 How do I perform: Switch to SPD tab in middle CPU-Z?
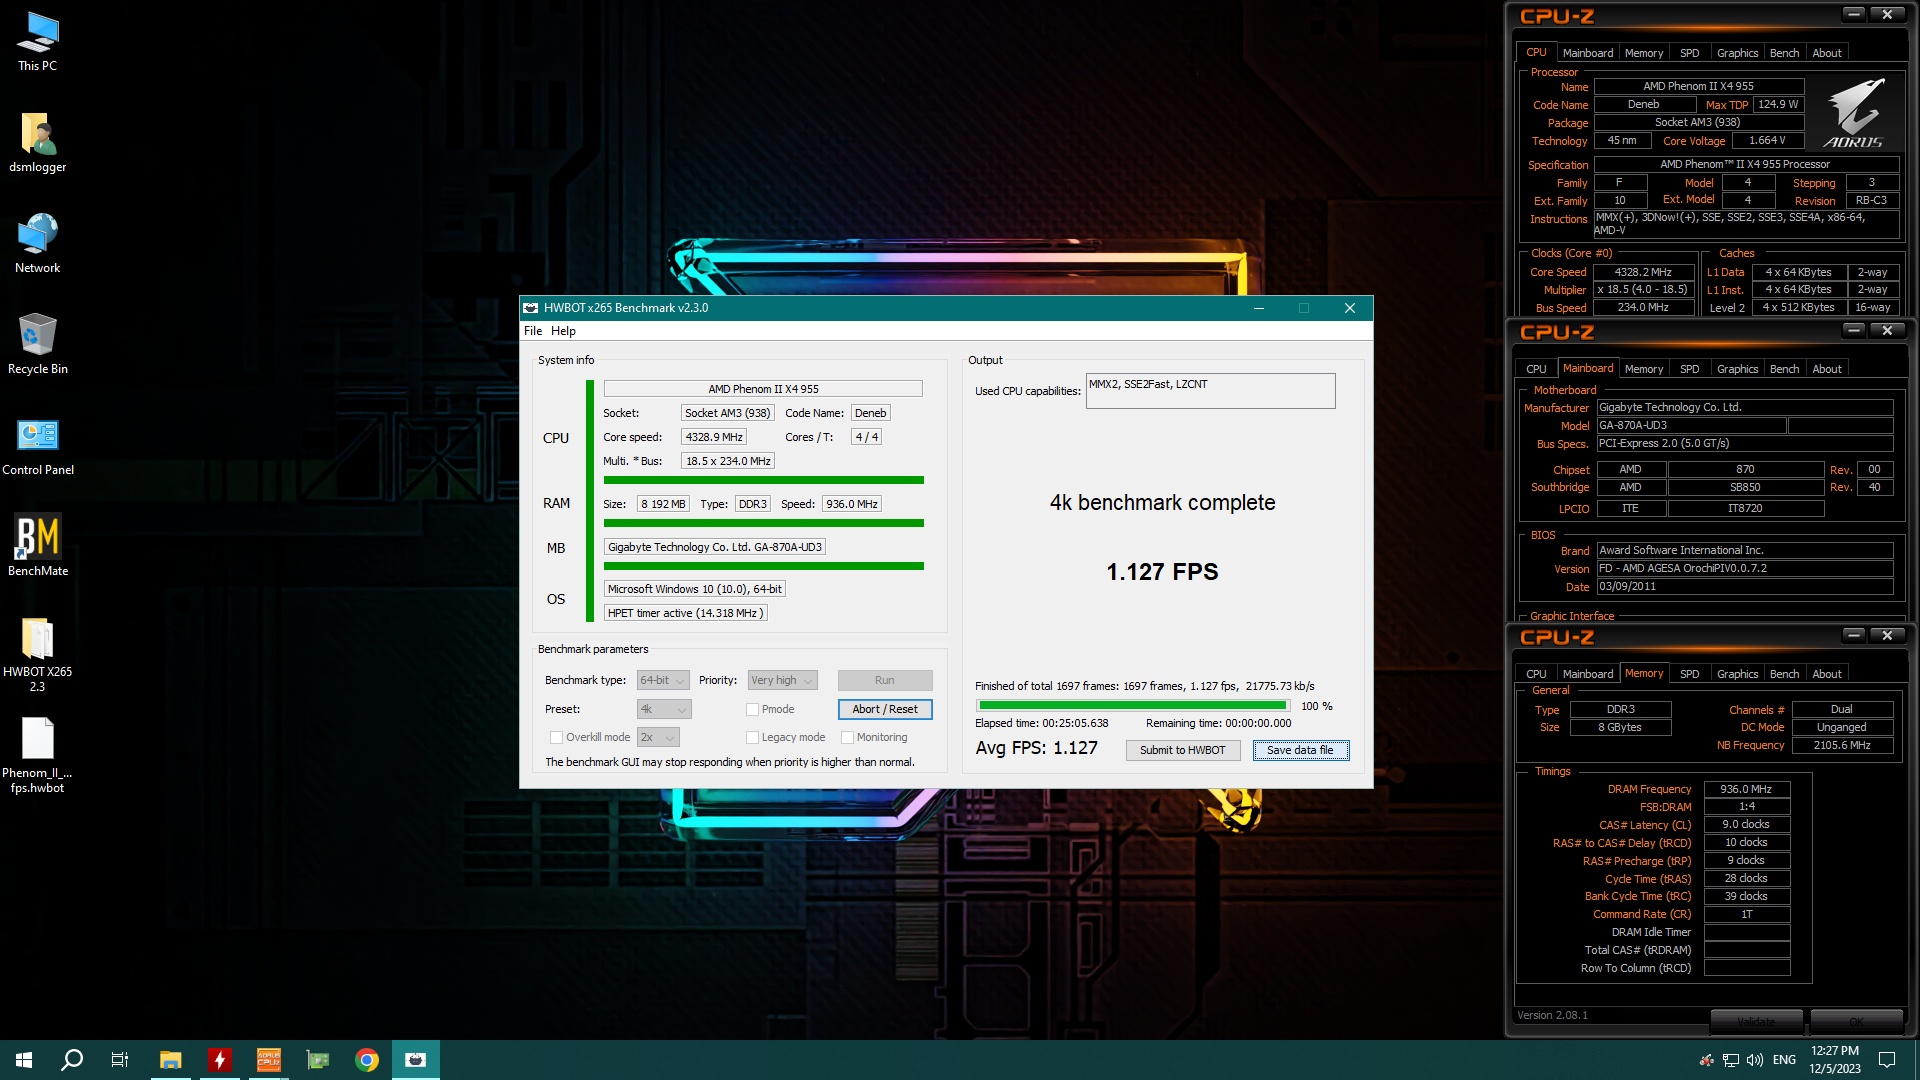coord(1689,369)
